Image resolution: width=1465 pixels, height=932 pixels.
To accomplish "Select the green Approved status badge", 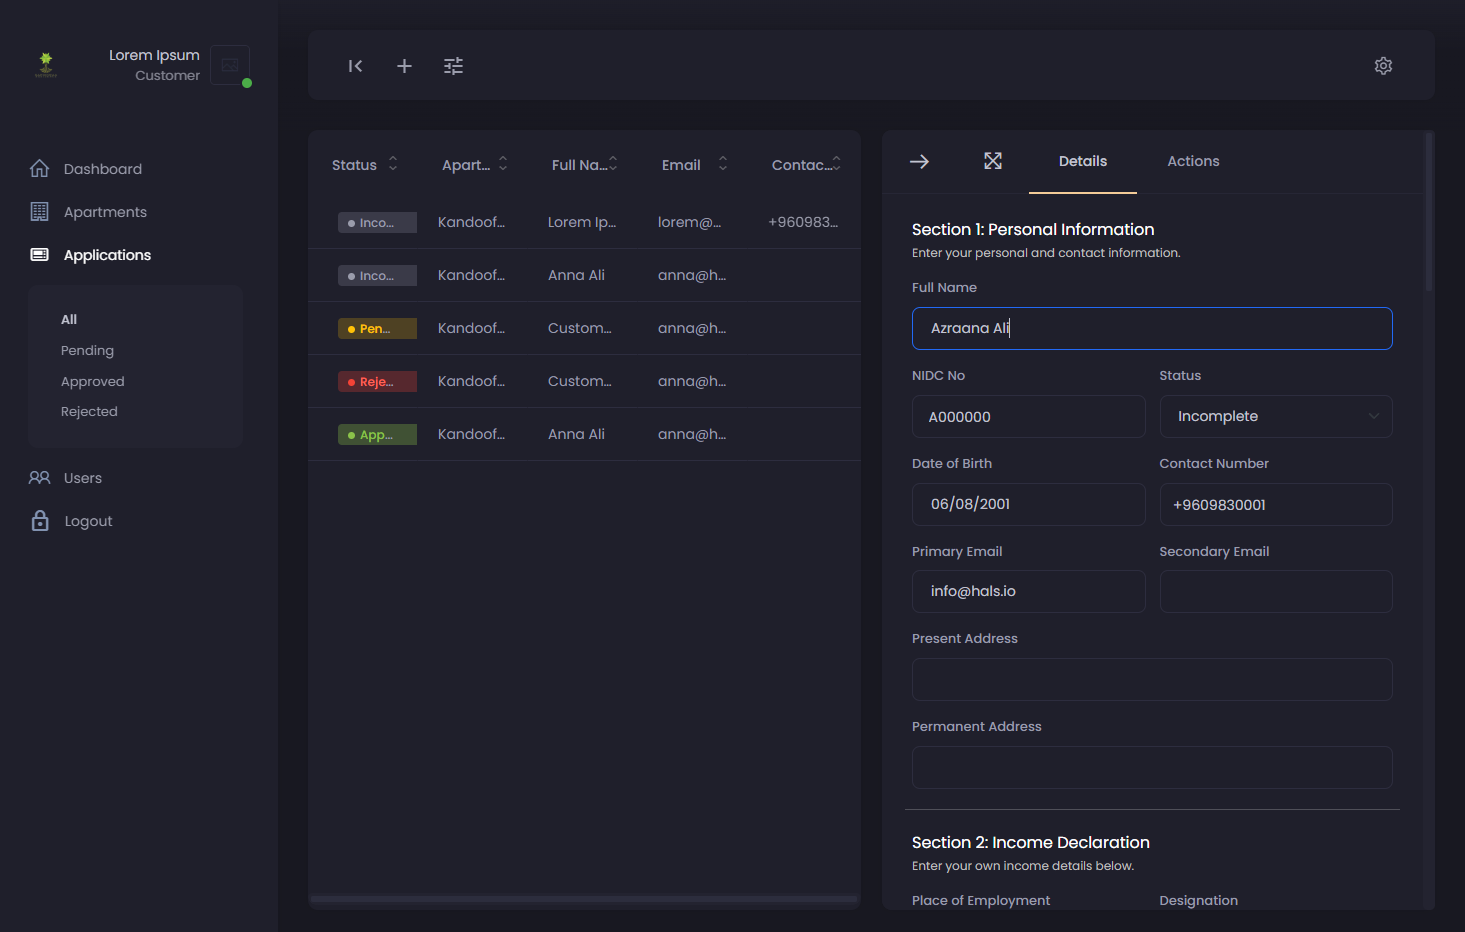I will (377, 434).
